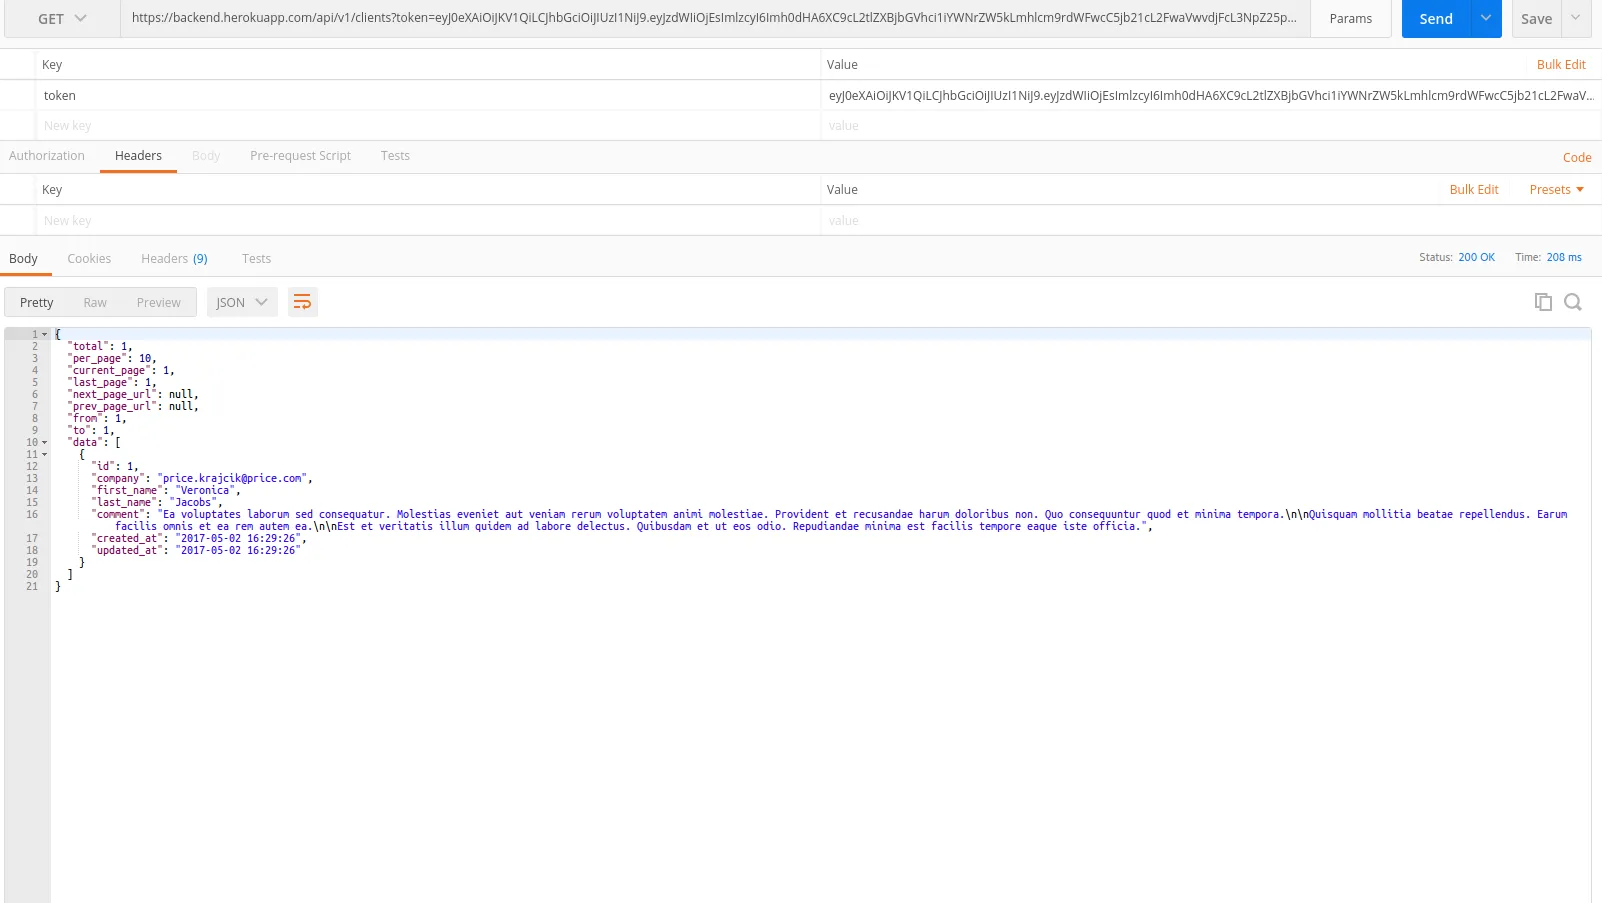Click the "prev_page_url": null line

pos(132,406)
